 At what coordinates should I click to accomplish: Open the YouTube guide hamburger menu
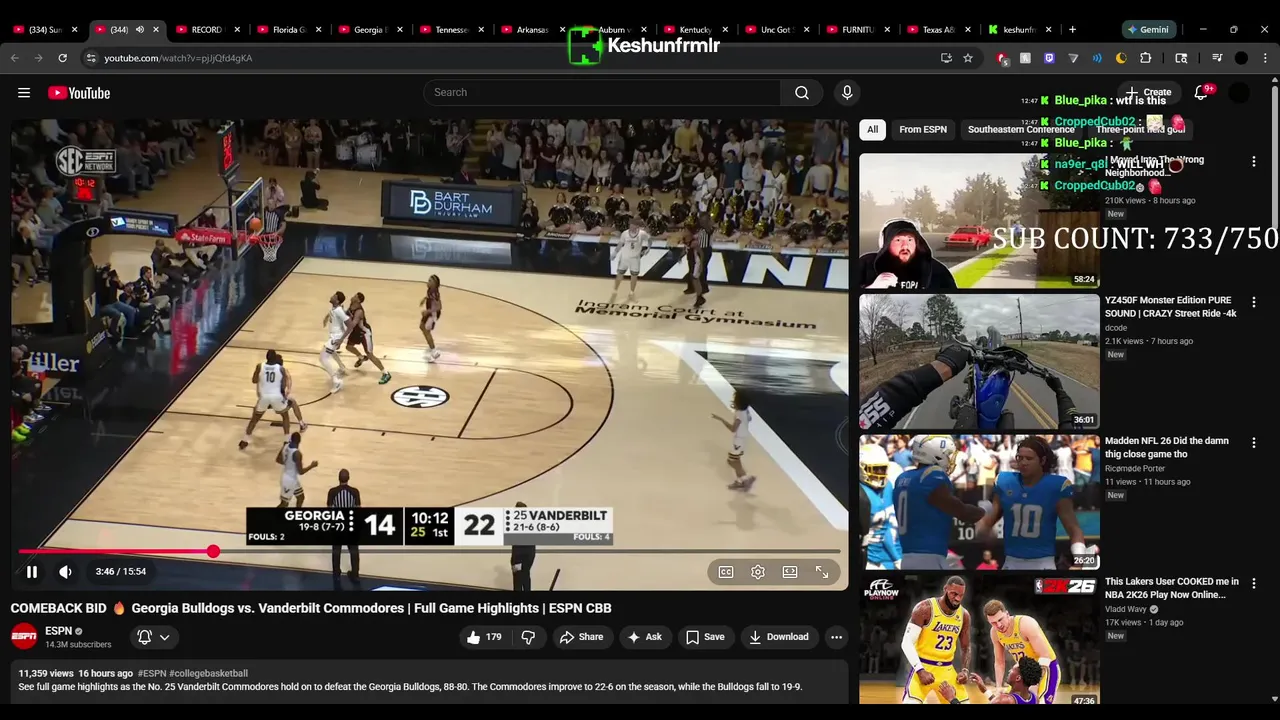click(24, 93)
